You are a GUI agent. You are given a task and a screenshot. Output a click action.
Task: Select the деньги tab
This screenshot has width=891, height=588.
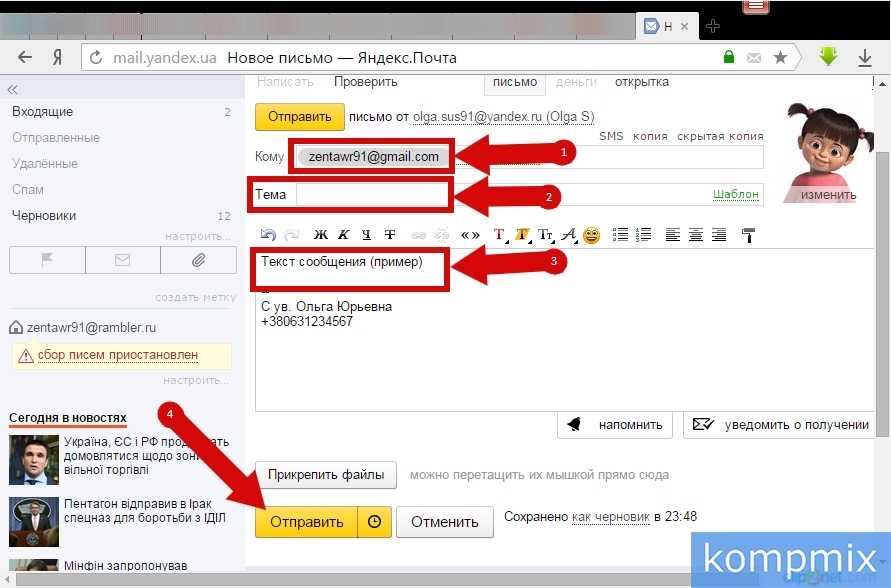pos(576,82)
